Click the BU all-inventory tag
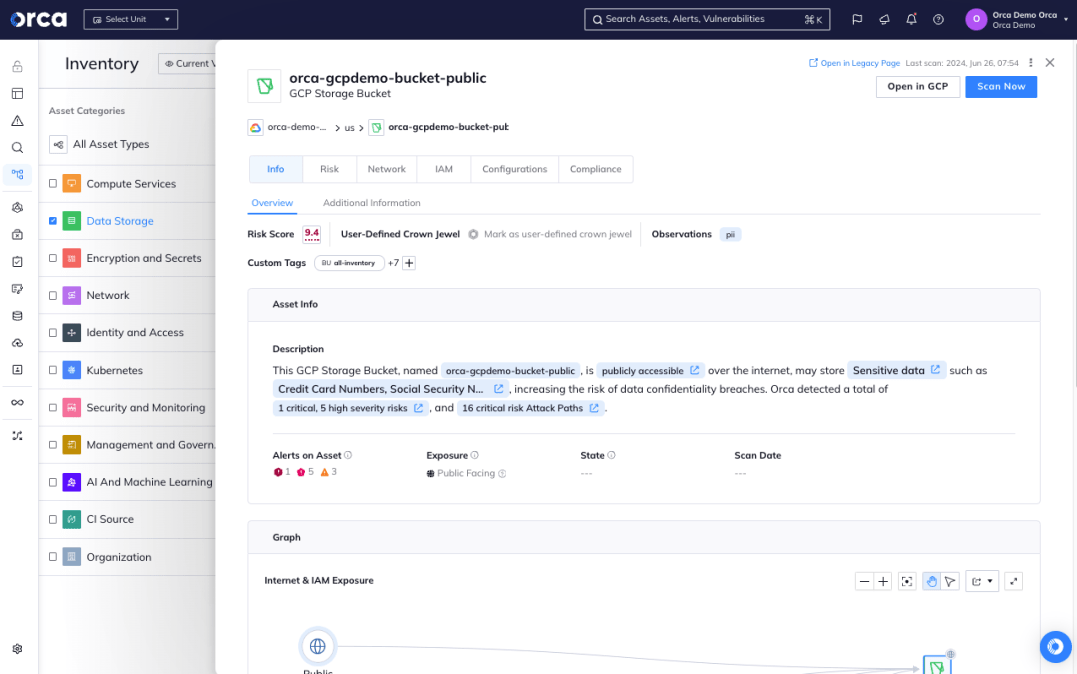Viewport: 1077px width, 674px height. point(349,263)
